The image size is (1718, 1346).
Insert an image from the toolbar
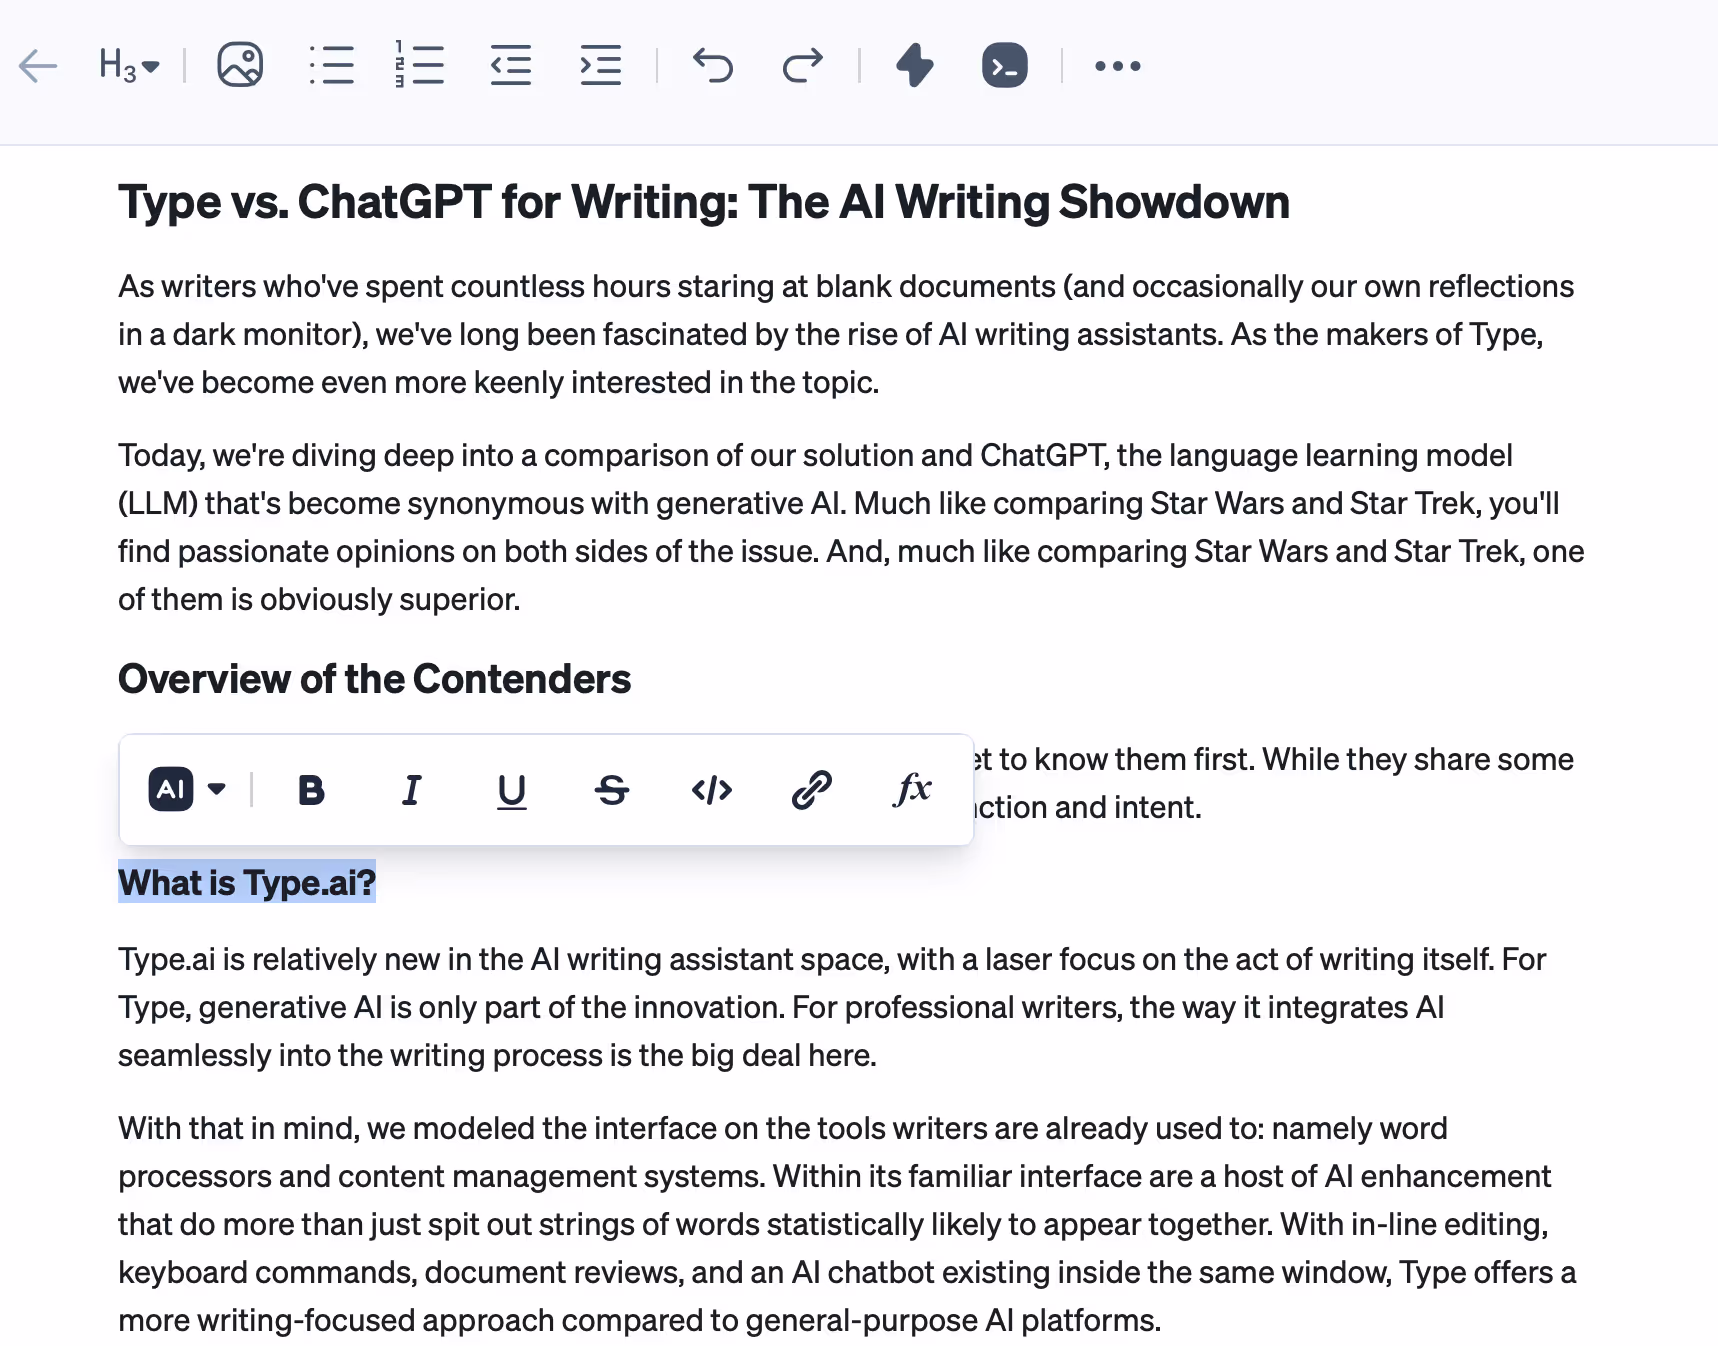tap(240, 66)
